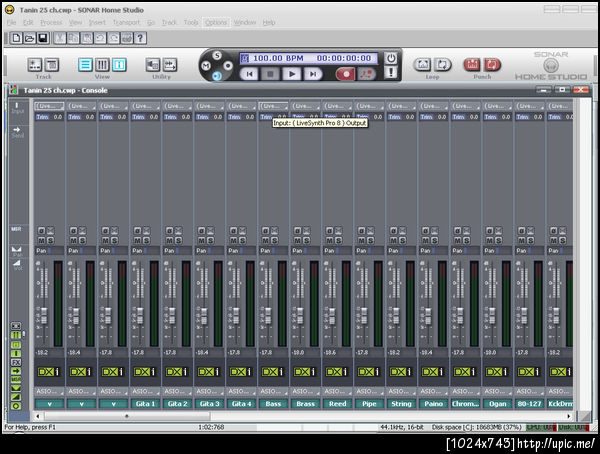Open Console view with vertical-bars icon

[x=102, y=65]
